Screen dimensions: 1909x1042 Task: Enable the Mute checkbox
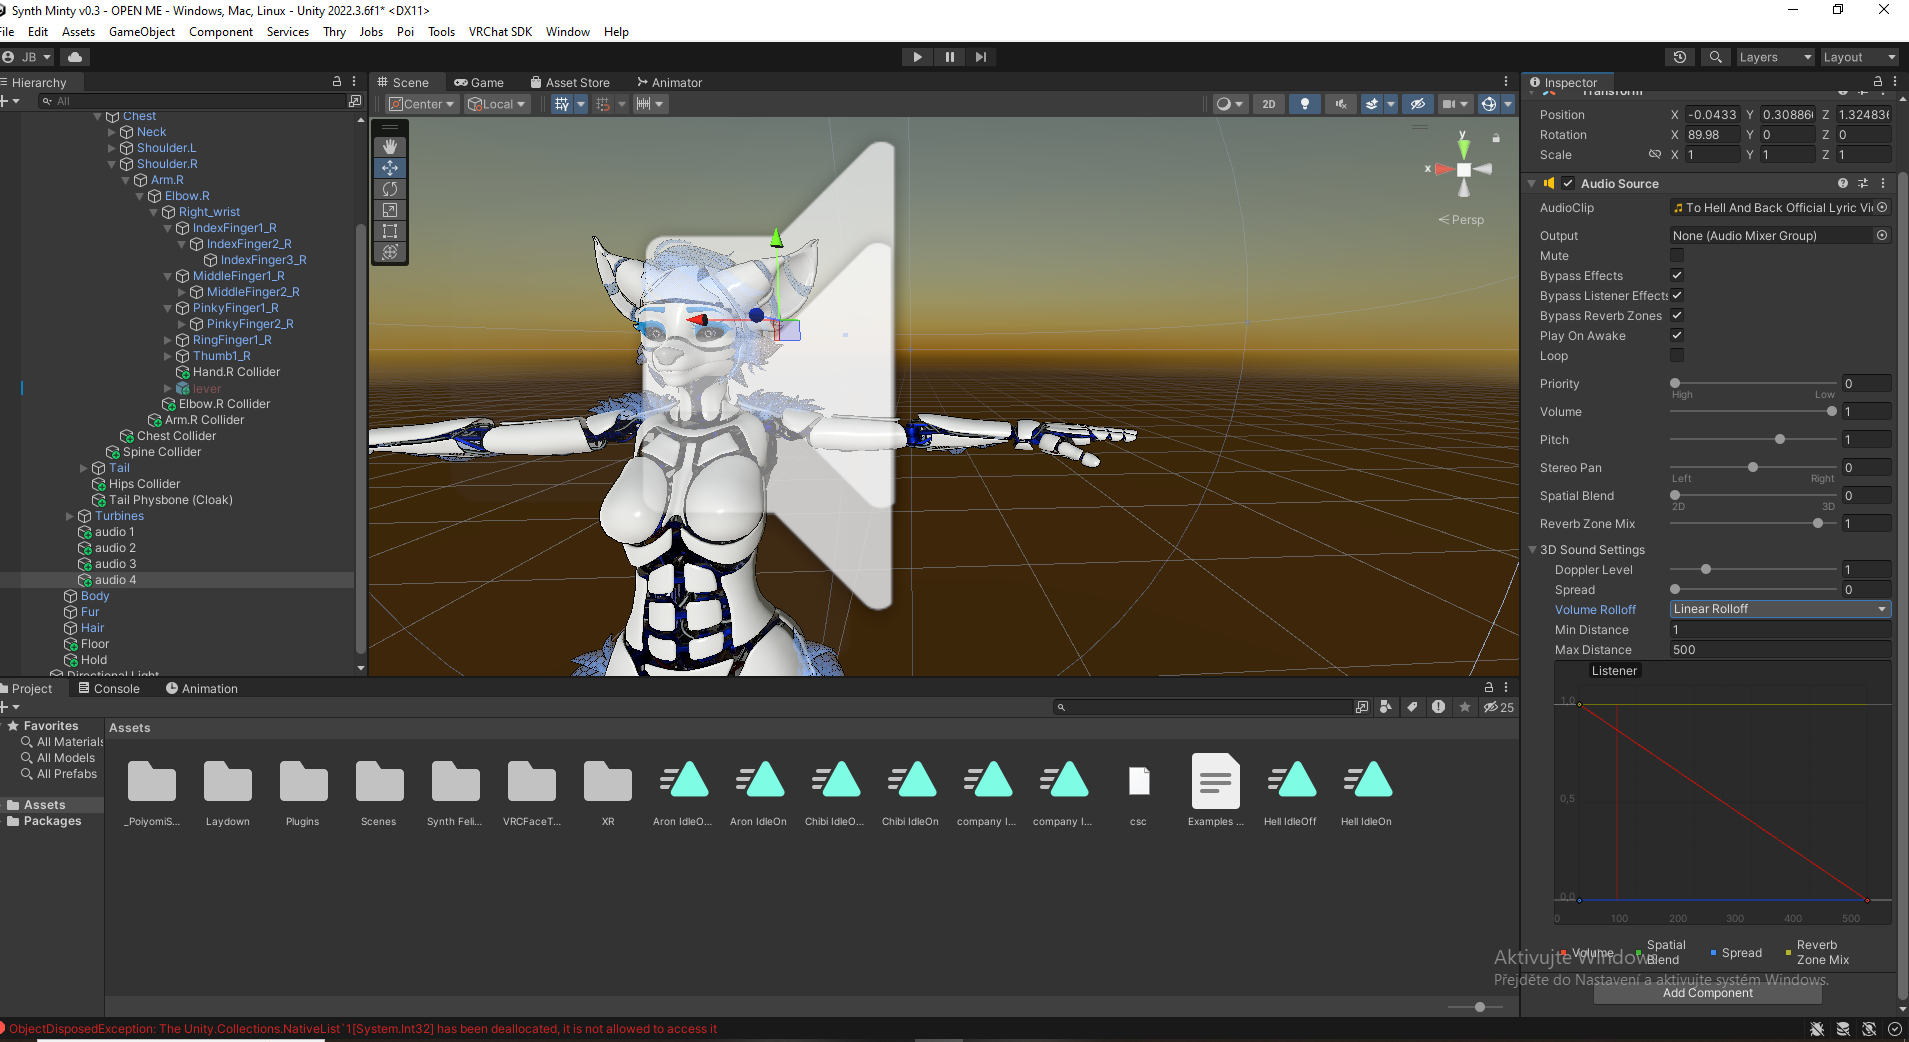coord(1677,256)
